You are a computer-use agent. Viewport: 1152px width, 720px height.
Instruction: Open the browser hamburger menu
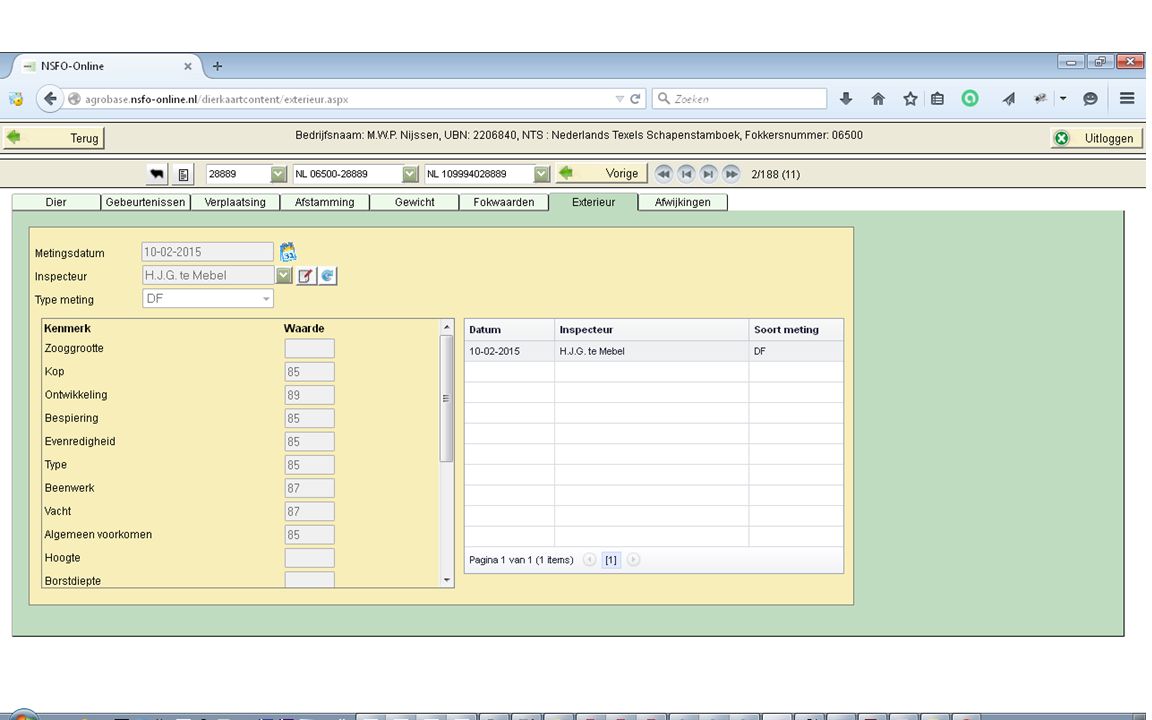1127,98
